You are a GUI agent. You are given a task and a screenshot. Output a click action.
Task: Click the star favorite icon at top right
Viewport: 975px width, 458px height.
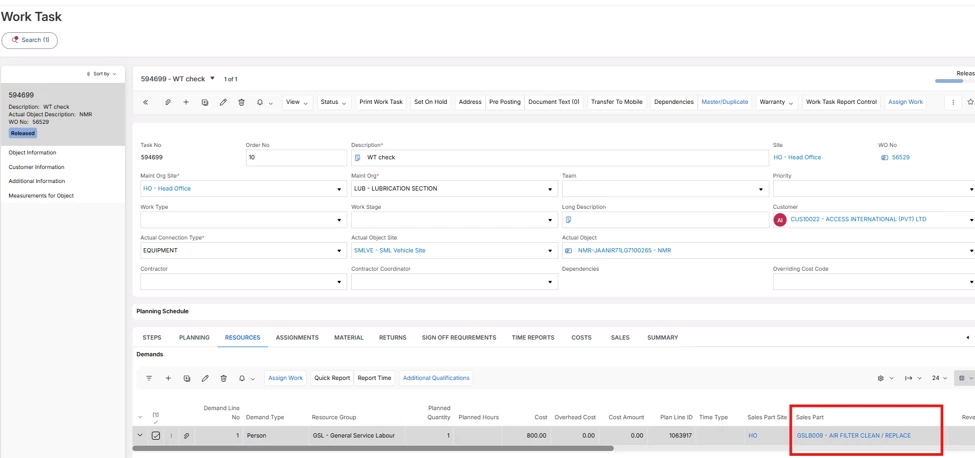pos(970,102)
